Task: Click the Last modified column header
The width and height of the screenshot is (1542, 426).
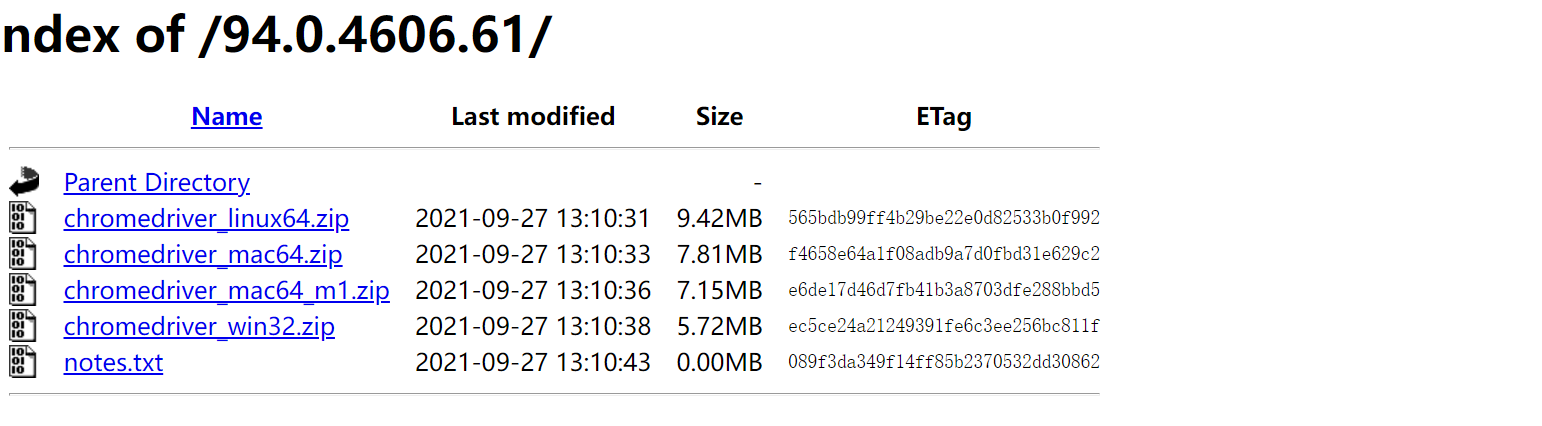Action: [x=533, y=117]
